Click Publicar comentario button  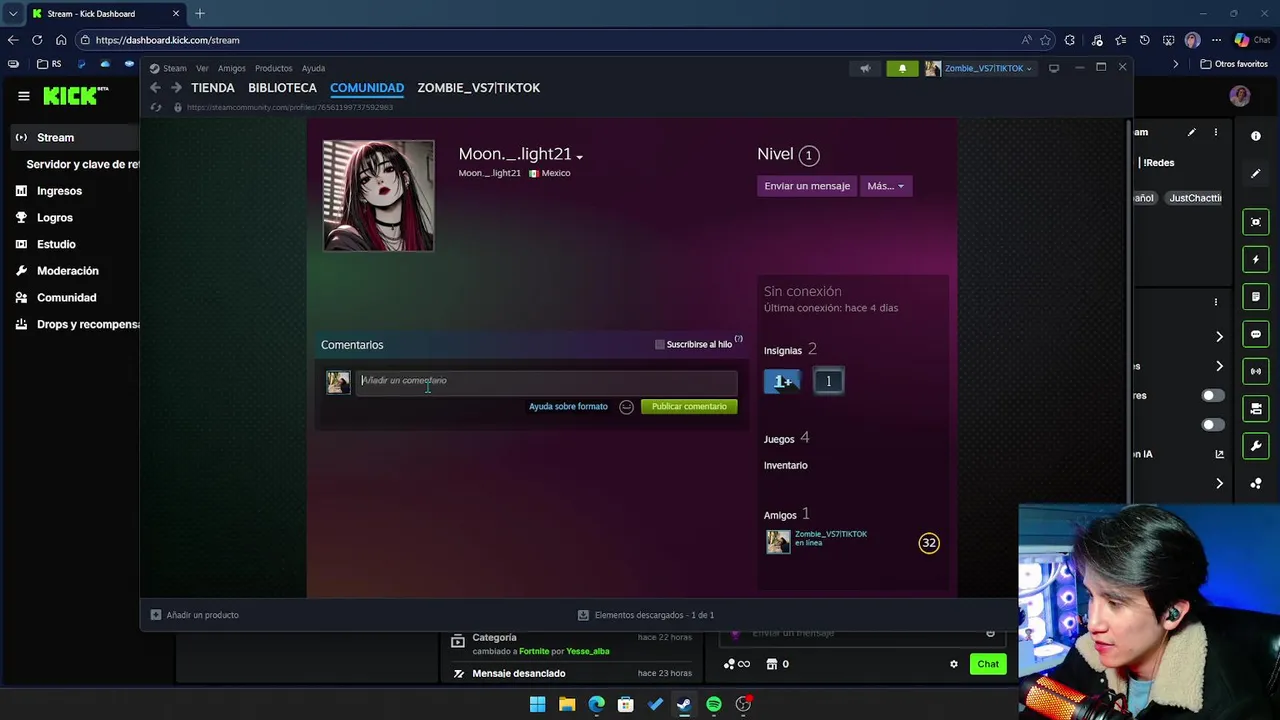(x=689, y=407)
